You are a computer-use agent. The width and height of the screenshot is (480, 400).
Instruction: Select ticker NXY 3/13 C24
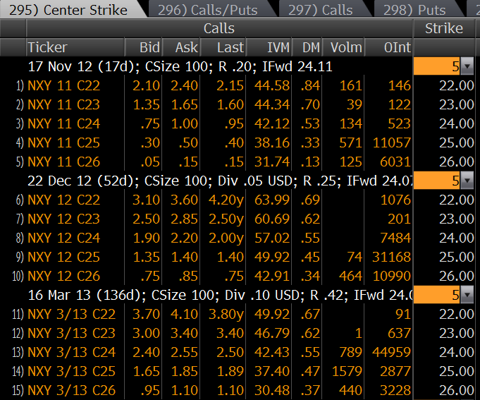72,352
